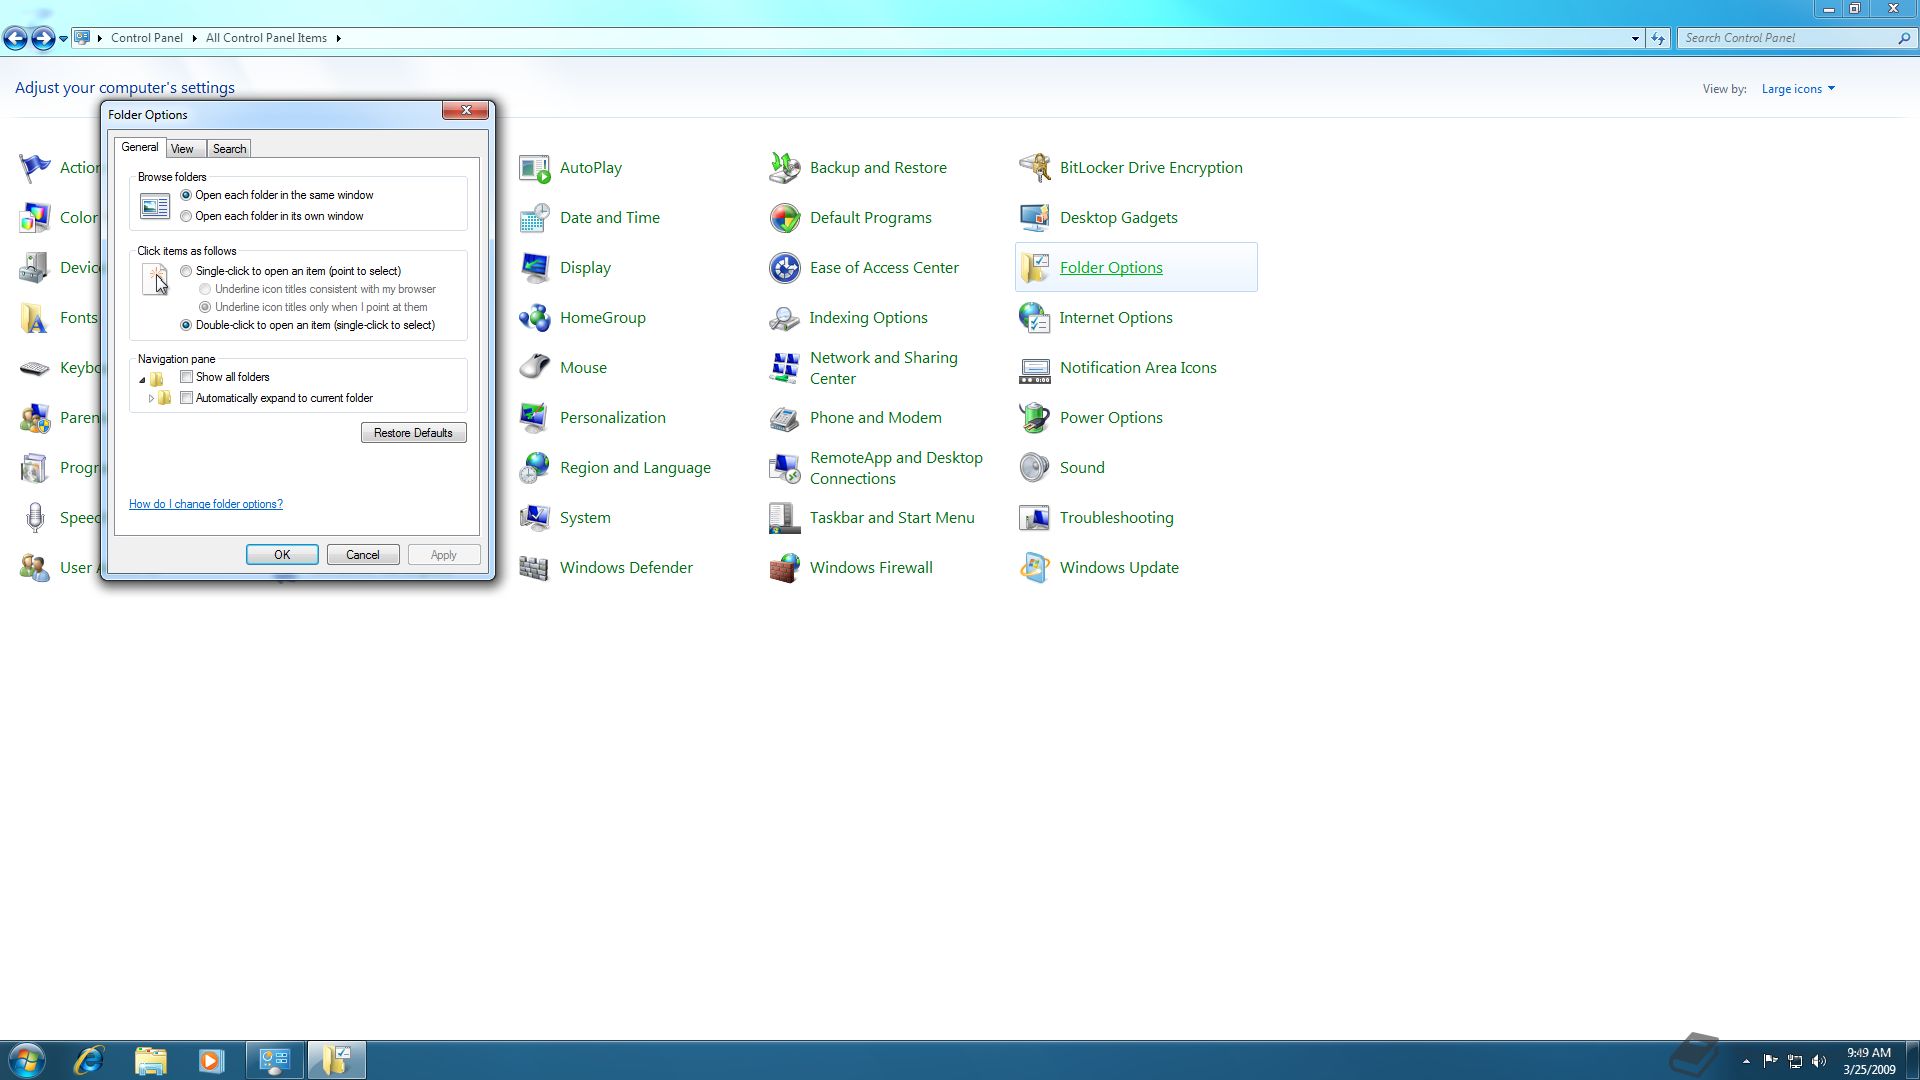
Task: Expand the Control Panel breadcrumb arrow
Action: click(x=194, y=38)
